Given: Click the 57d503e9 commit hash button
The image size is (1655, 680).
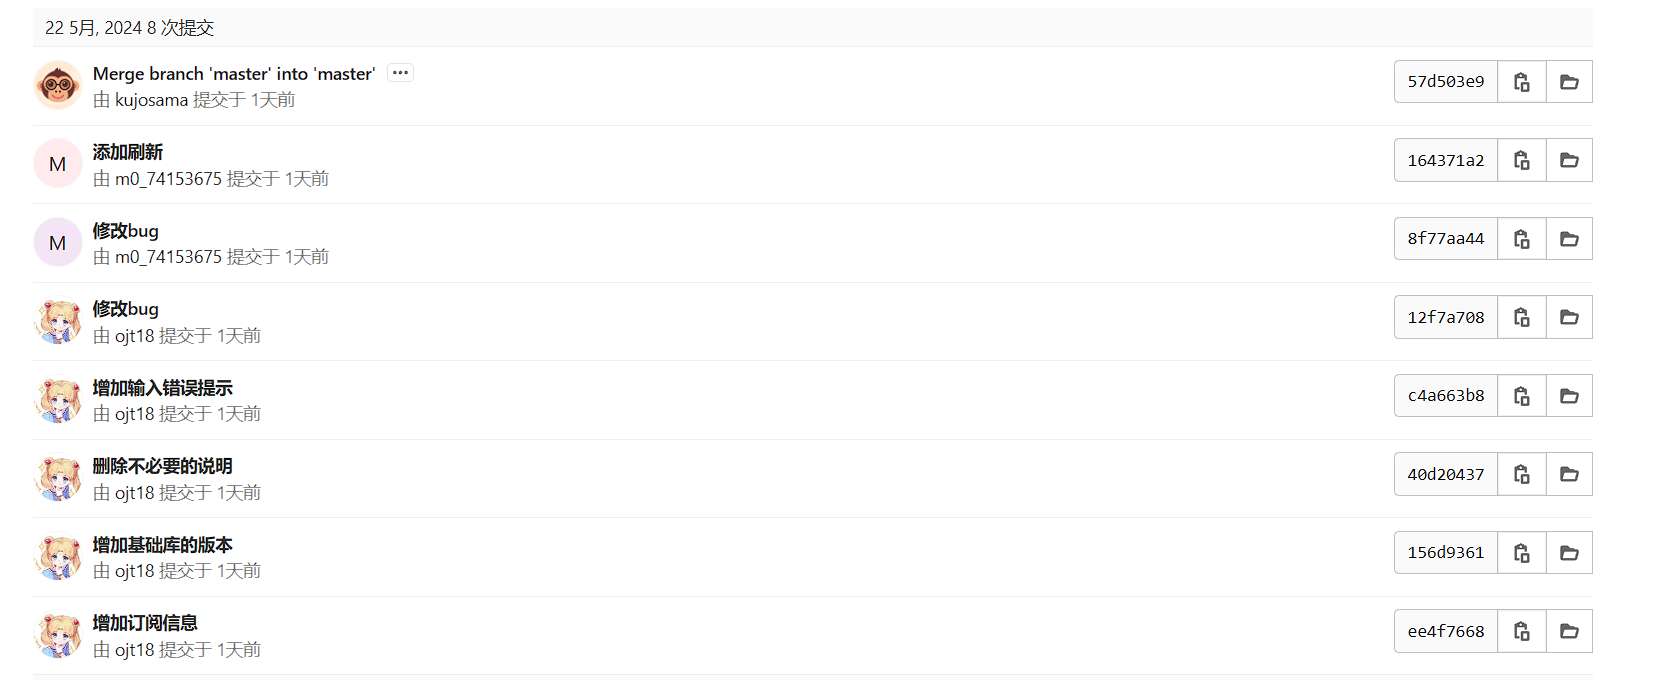Looking at the screenshot, I should tap(1446, 82).
